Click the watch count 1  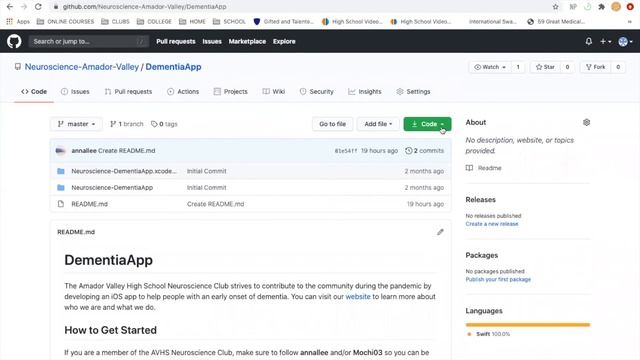518,67
